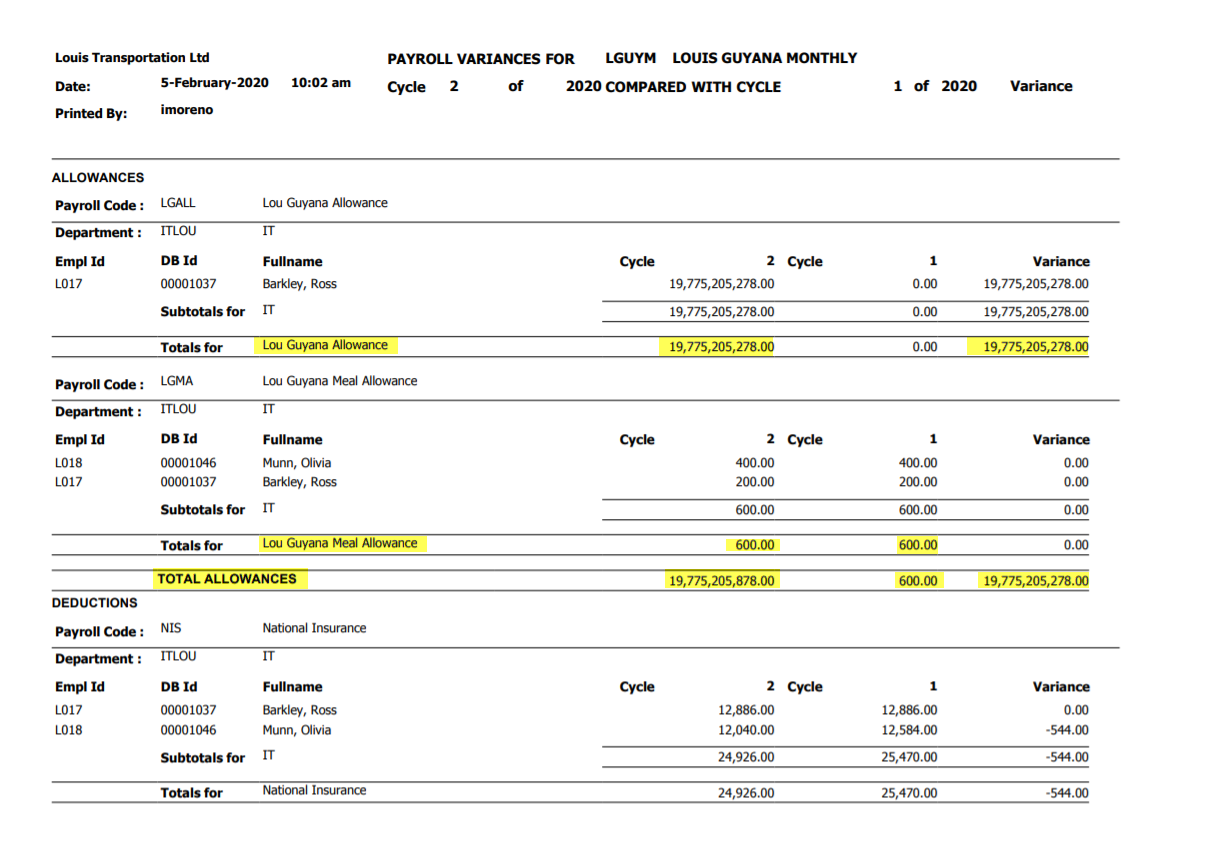
Task: Click the 'Louis Transportation Ltd' company name
Action: (132, 58)
